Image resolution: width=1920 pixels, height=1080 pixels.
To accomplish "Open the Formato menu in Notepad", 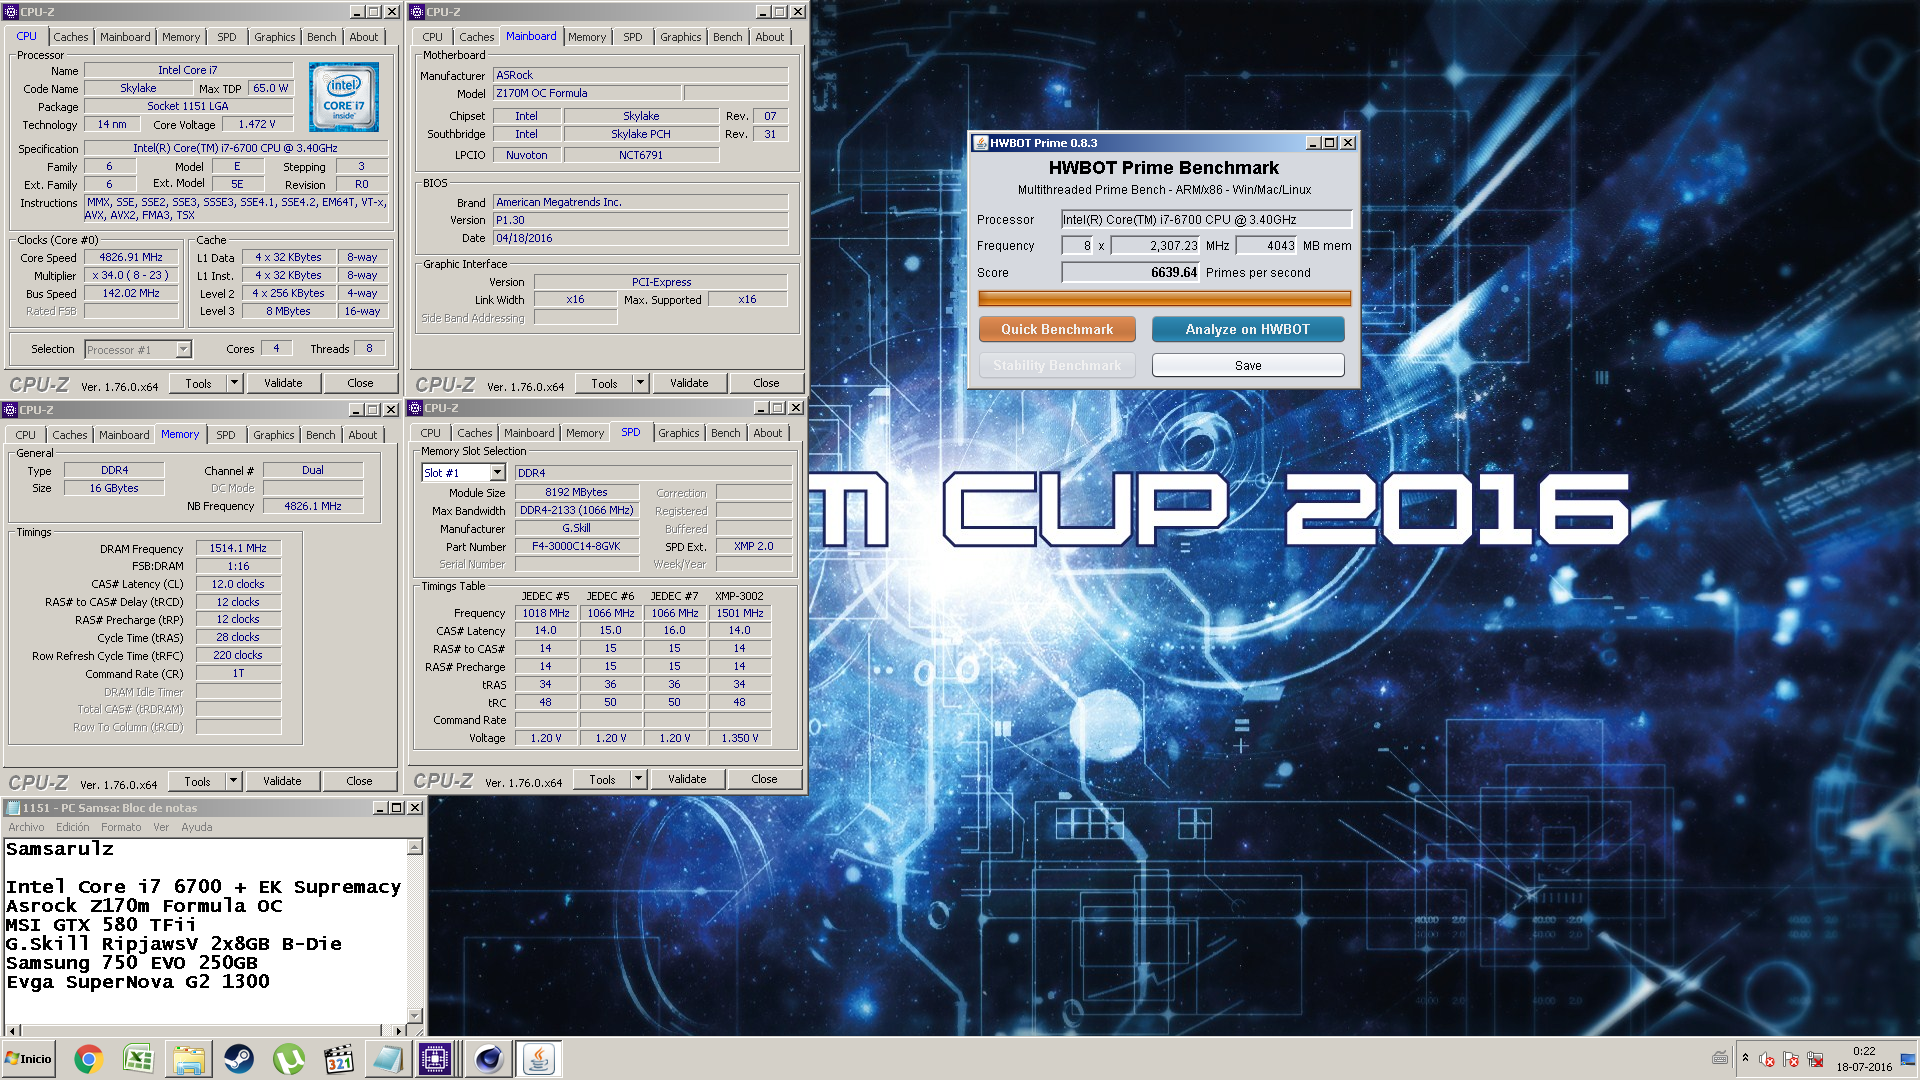I will pos(121,827).
